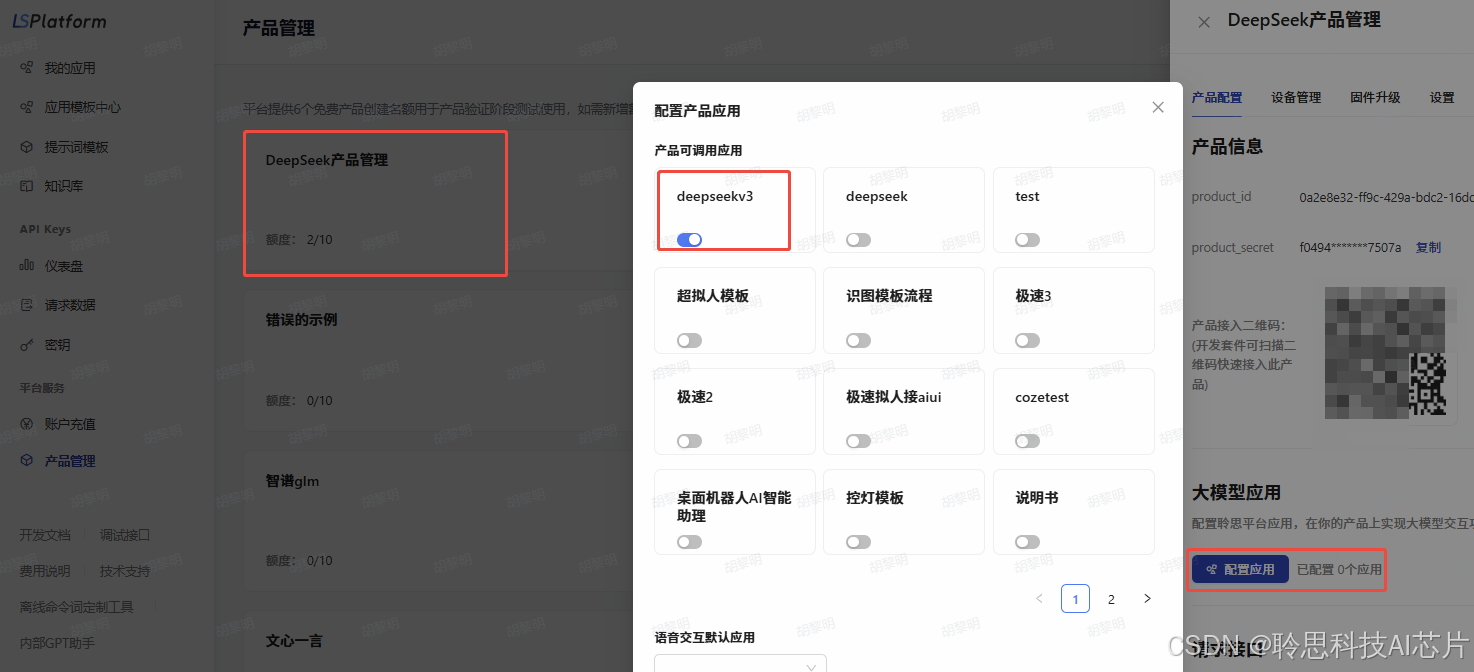Enable the deepseek application switch
Image resolution: width=1474 pixels, height=672 pixels.
858,240
